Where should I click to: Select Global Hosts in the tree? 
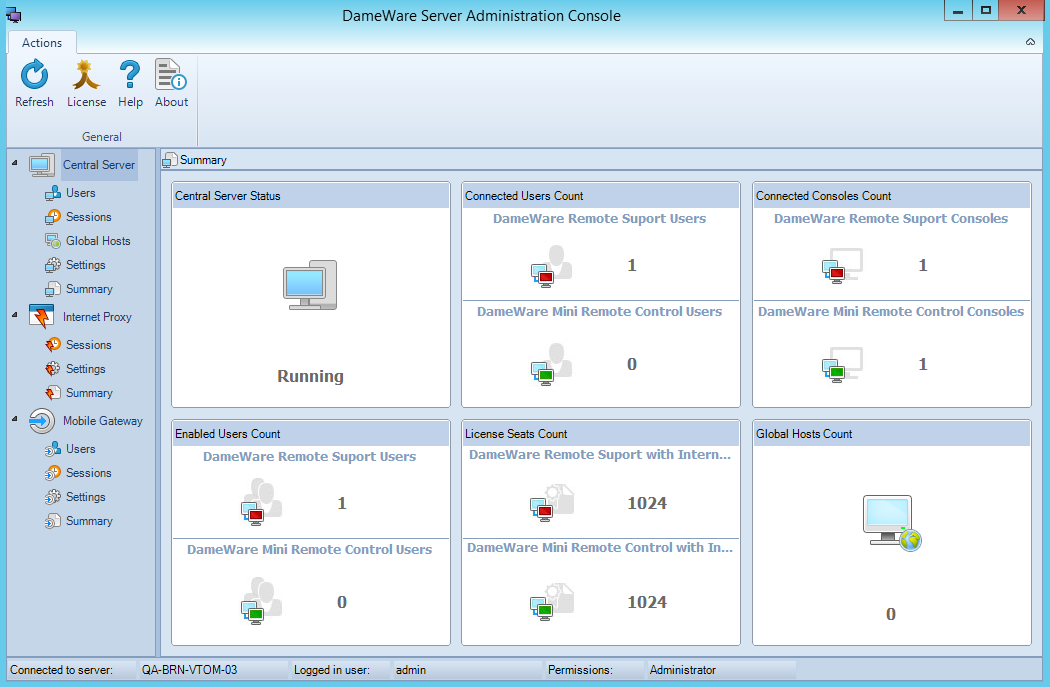pyautogui.click(x=97, y=241)
